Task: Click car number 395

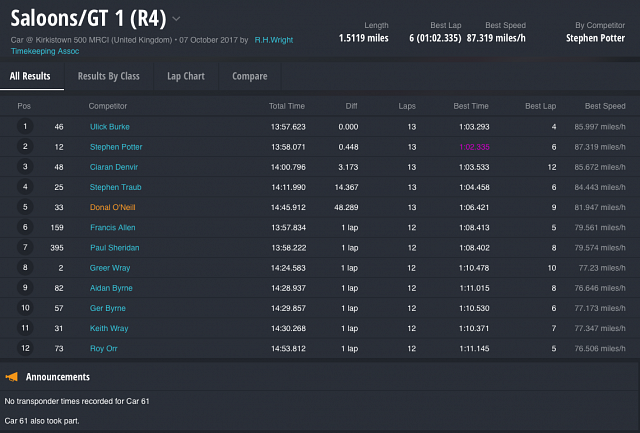Action: click(57, 248)
